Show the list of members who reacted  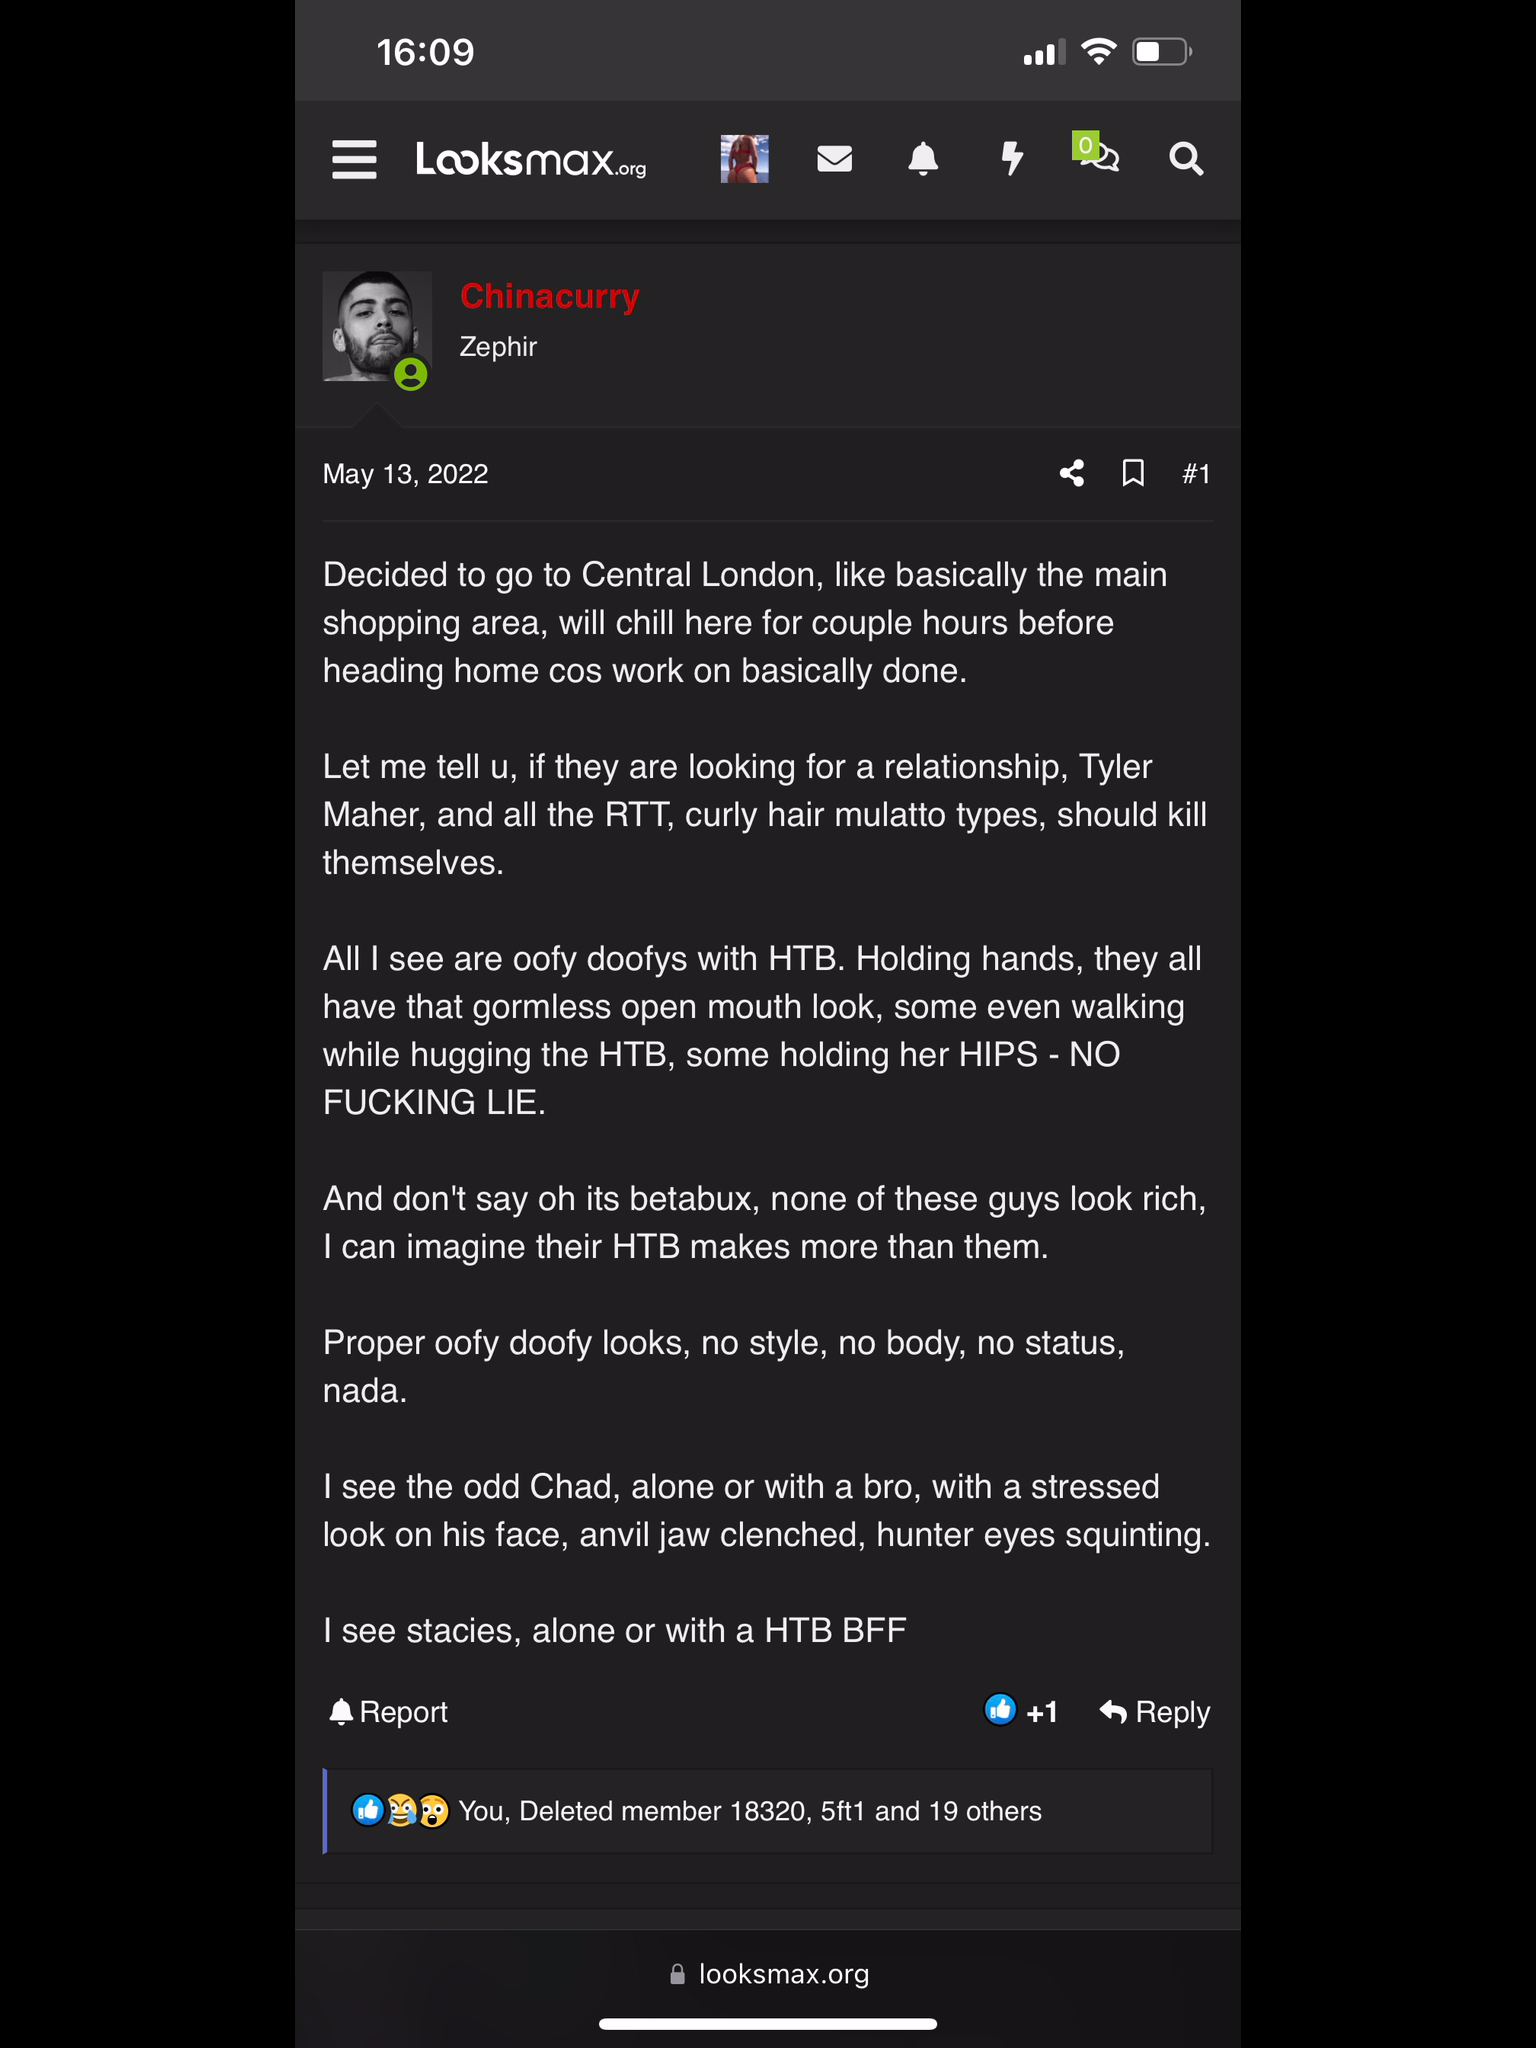pyautogui.click(x=750, y=1811)
